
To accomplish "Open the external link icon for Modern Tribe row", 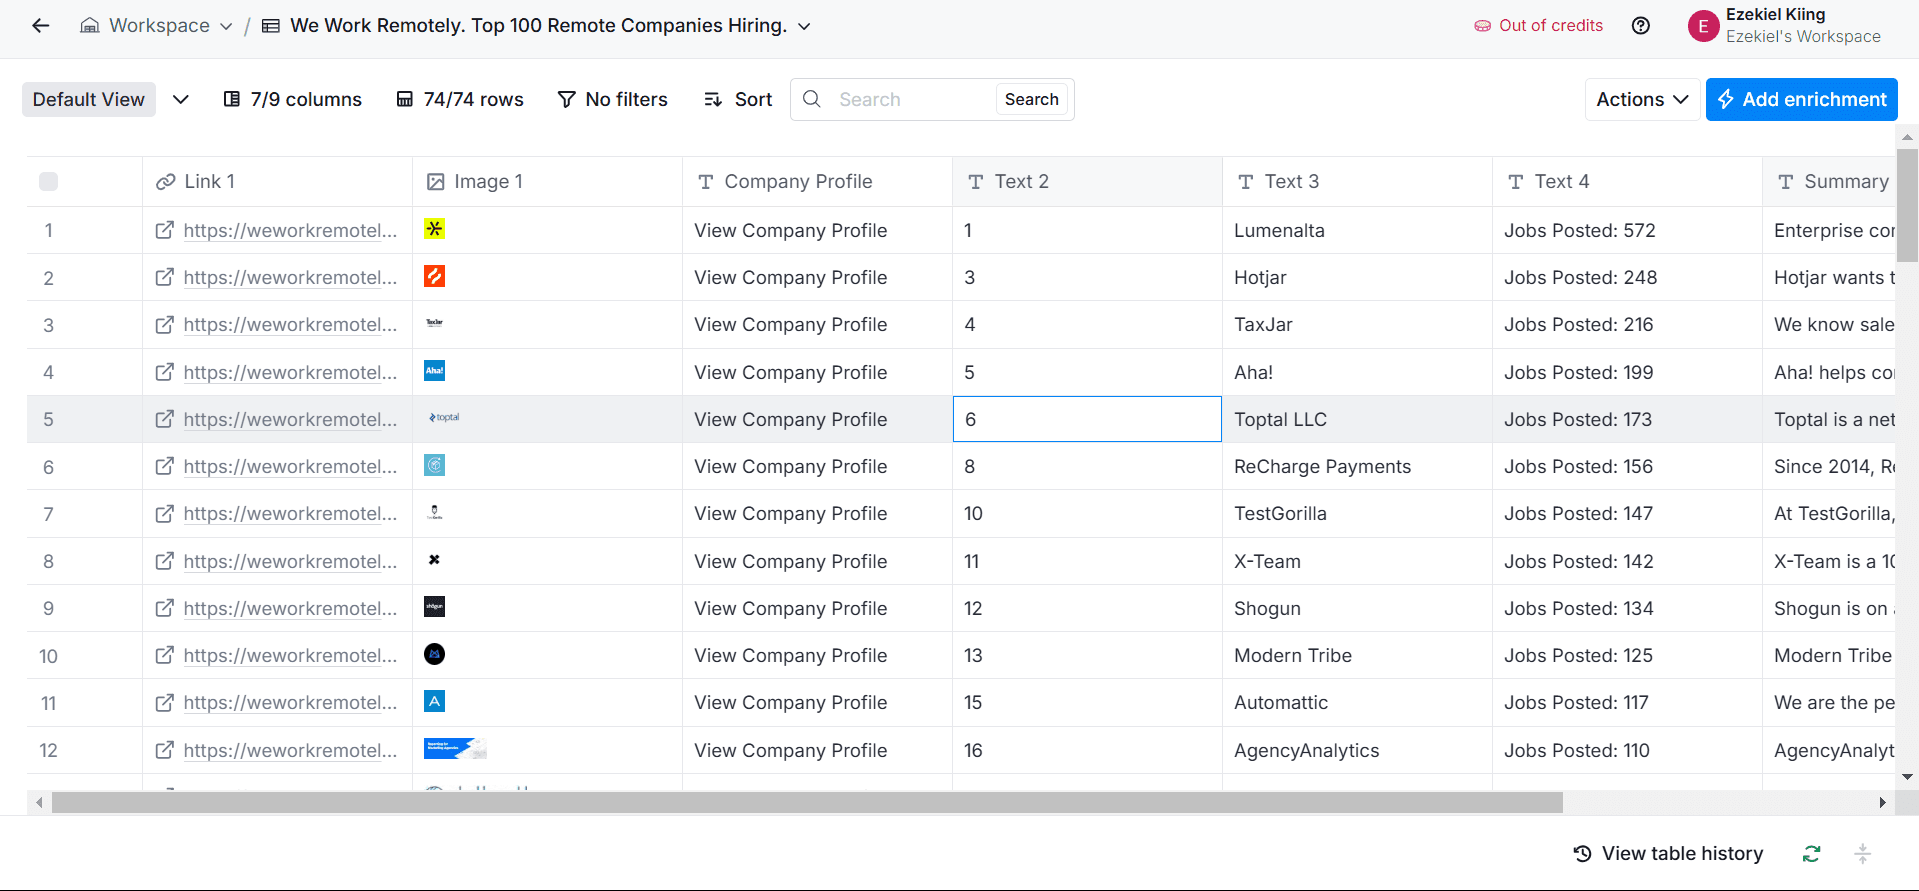I will (x=165, y=655).
